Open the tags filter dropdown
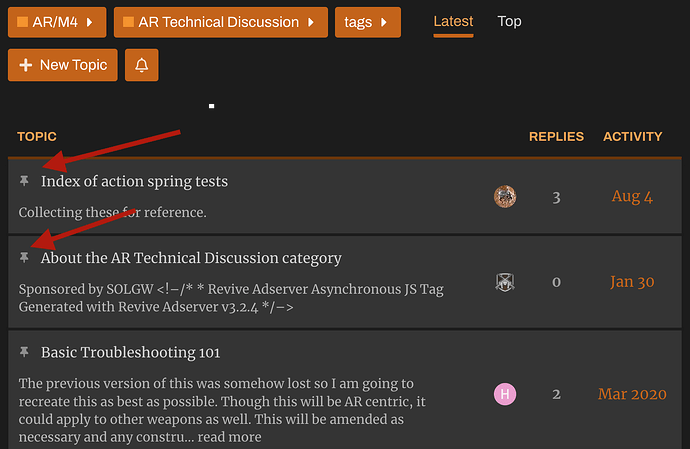 point(367,22)
